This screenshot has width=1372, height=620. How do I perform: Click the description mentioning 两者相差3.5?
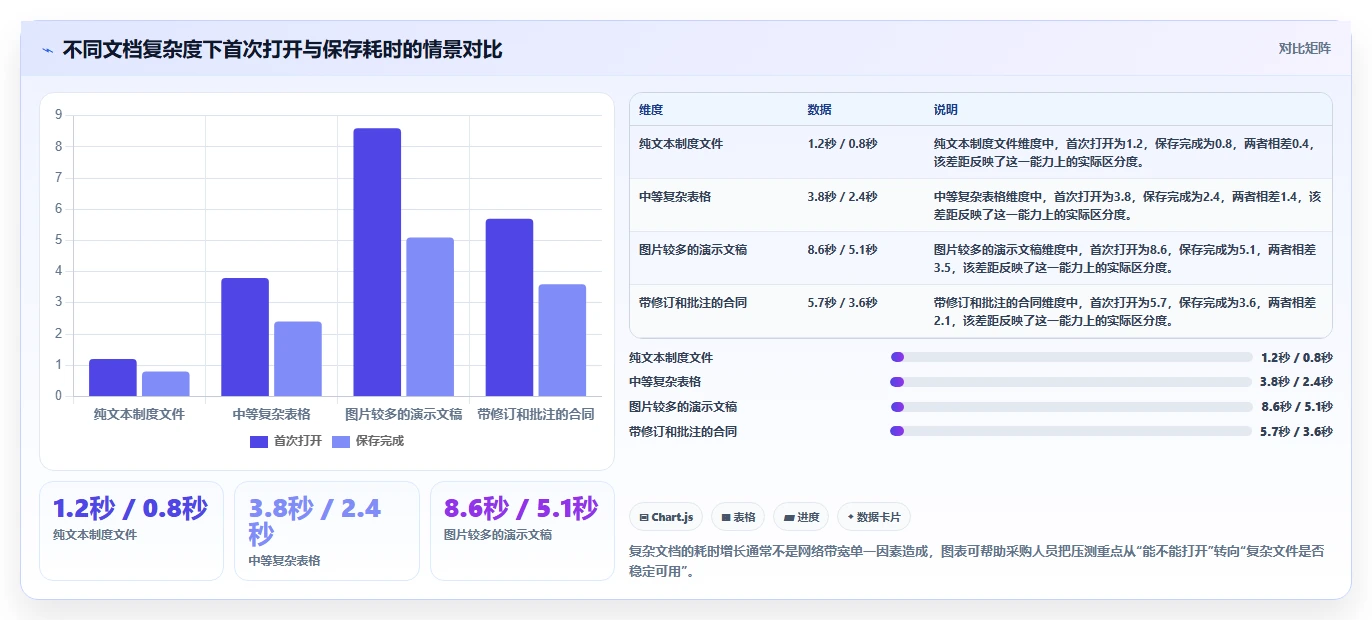pyautogui.click(x=1126, y=259)
